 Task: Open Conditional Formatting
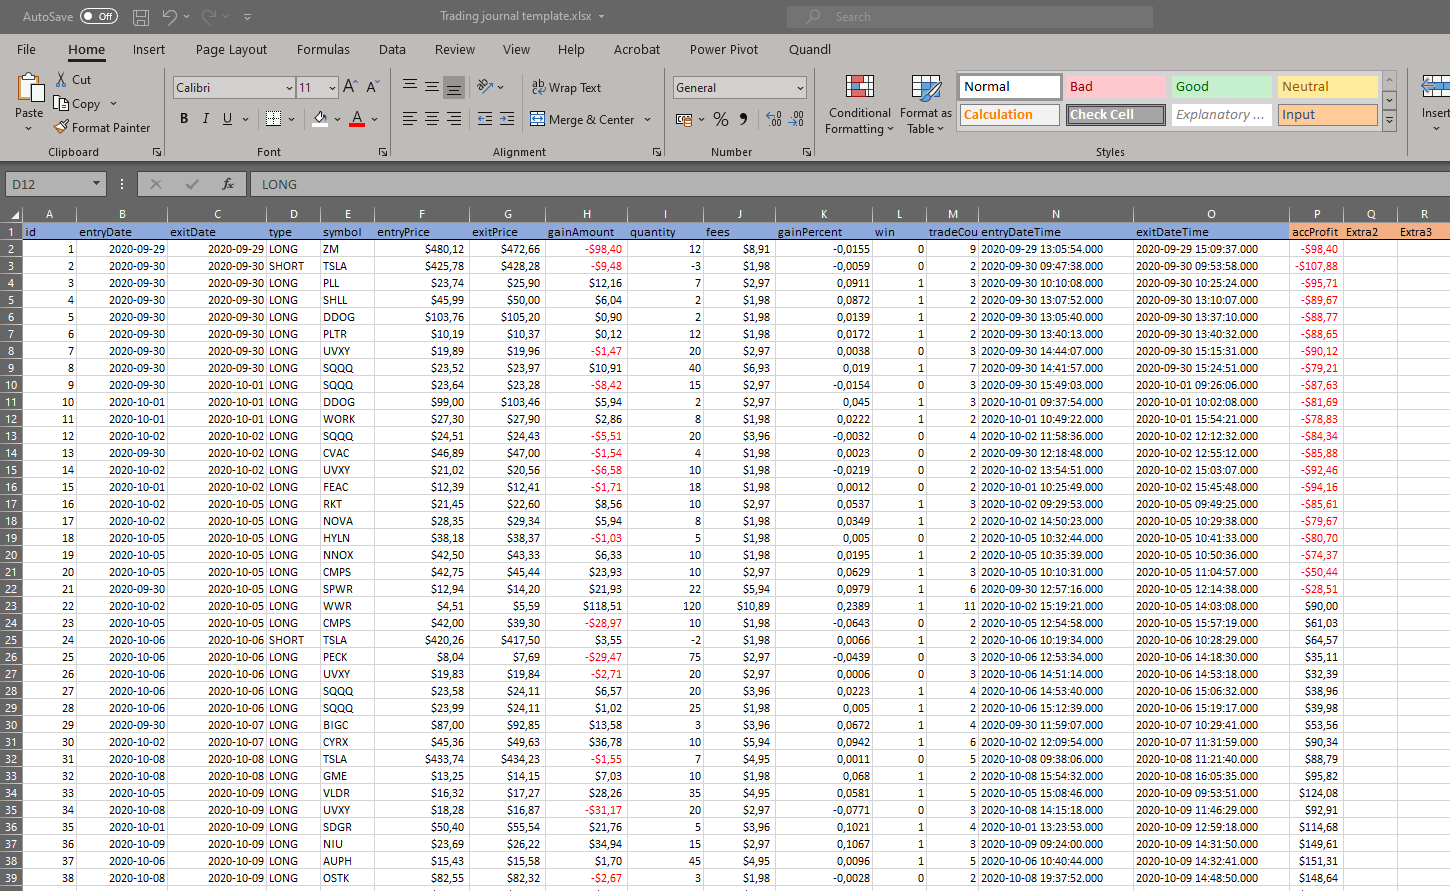860,105
